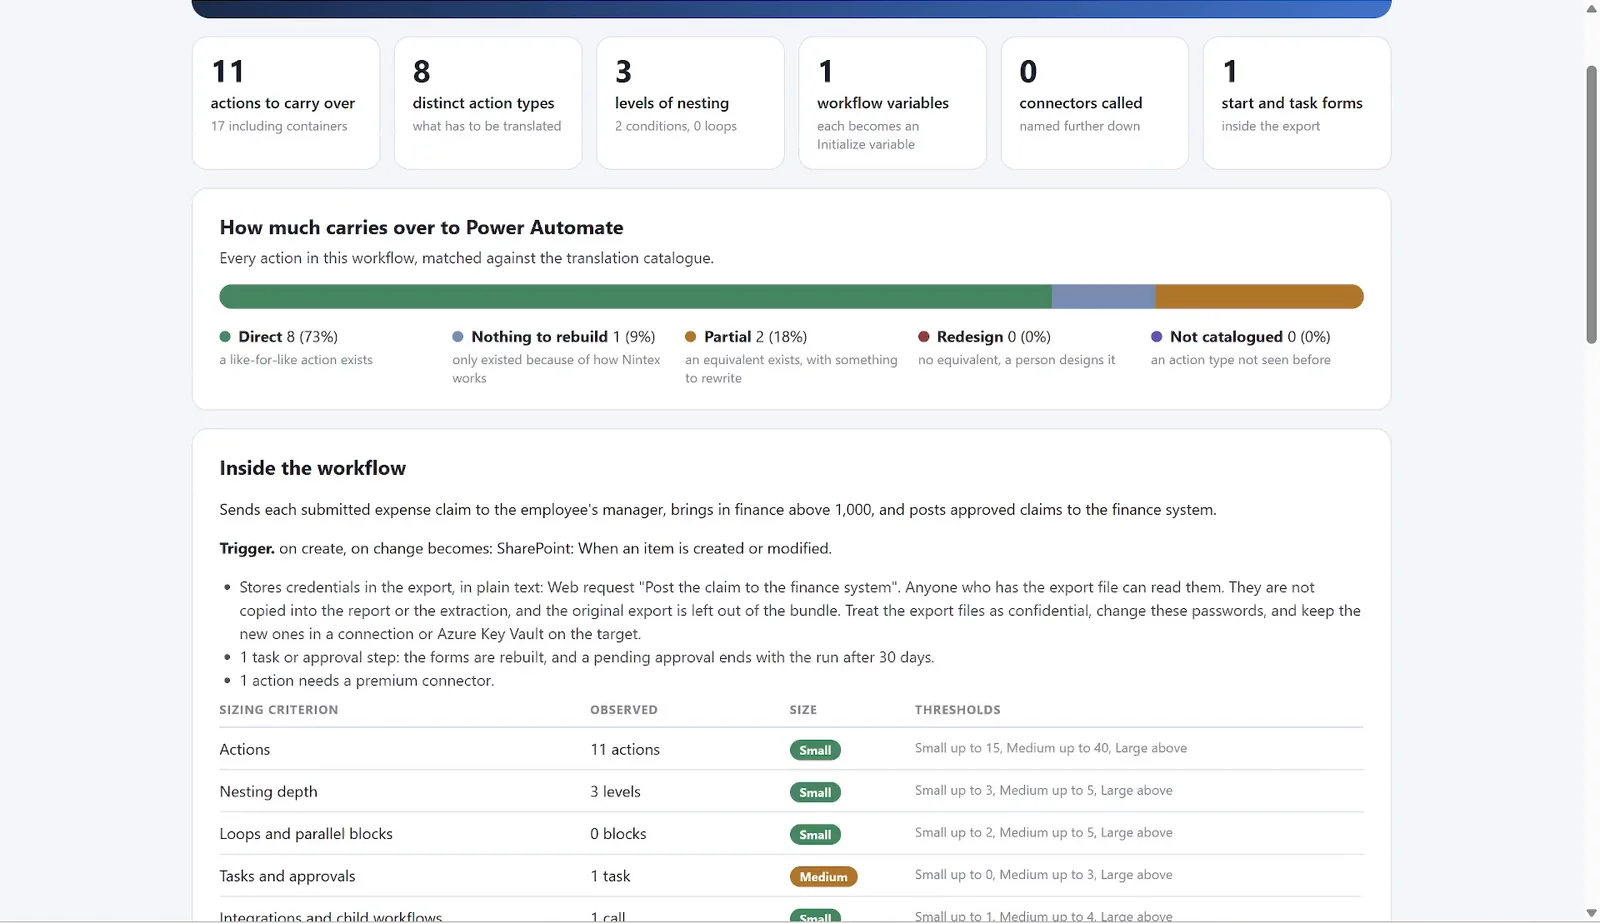The image size is (1600, 923).
Task: Click the Small badge in Actions row
Action: (815, 750)
